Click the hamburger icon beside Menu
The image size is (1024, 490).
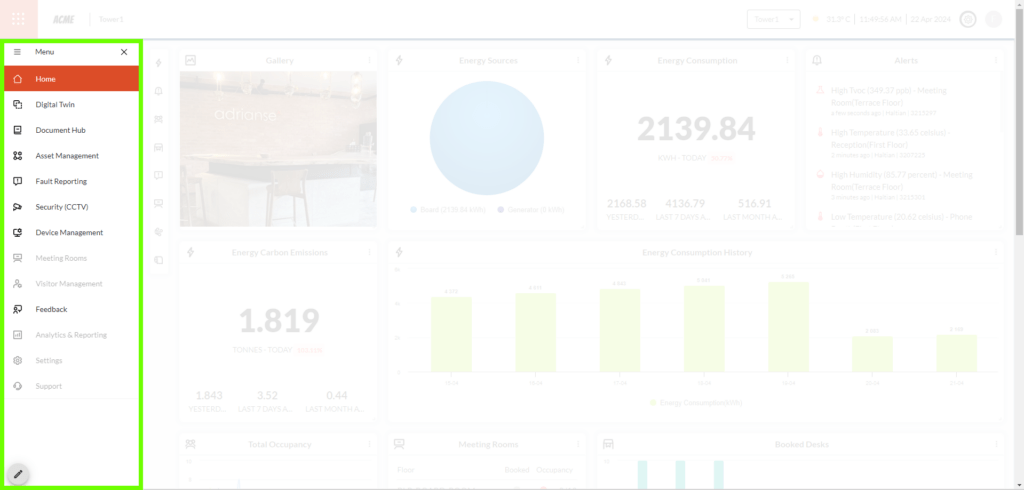click(17, 52)
